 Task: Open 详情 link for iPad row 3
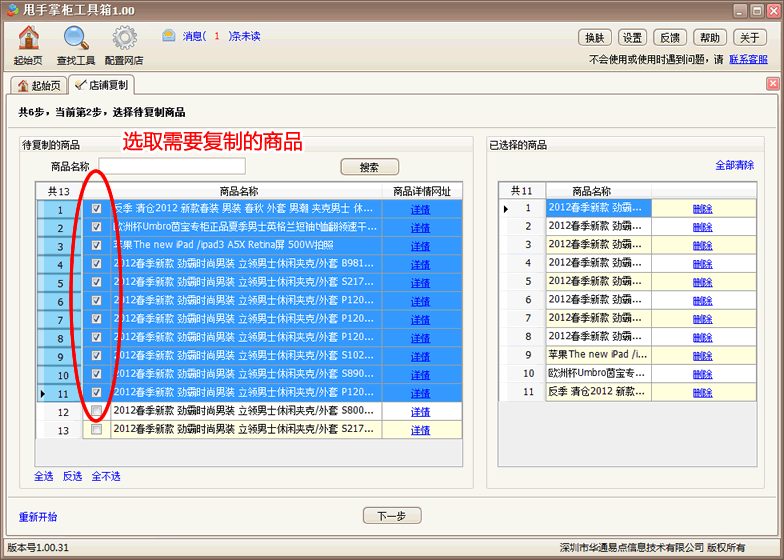click(x=420, y=246)
